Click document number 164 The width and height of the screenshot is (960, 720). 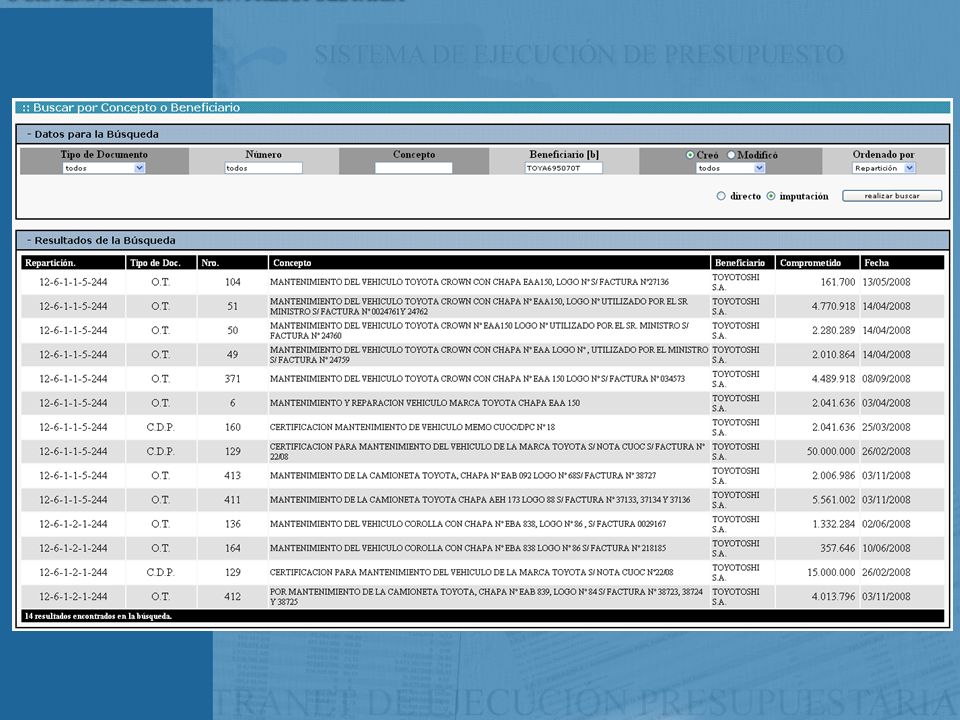click(x=233, y=548)
